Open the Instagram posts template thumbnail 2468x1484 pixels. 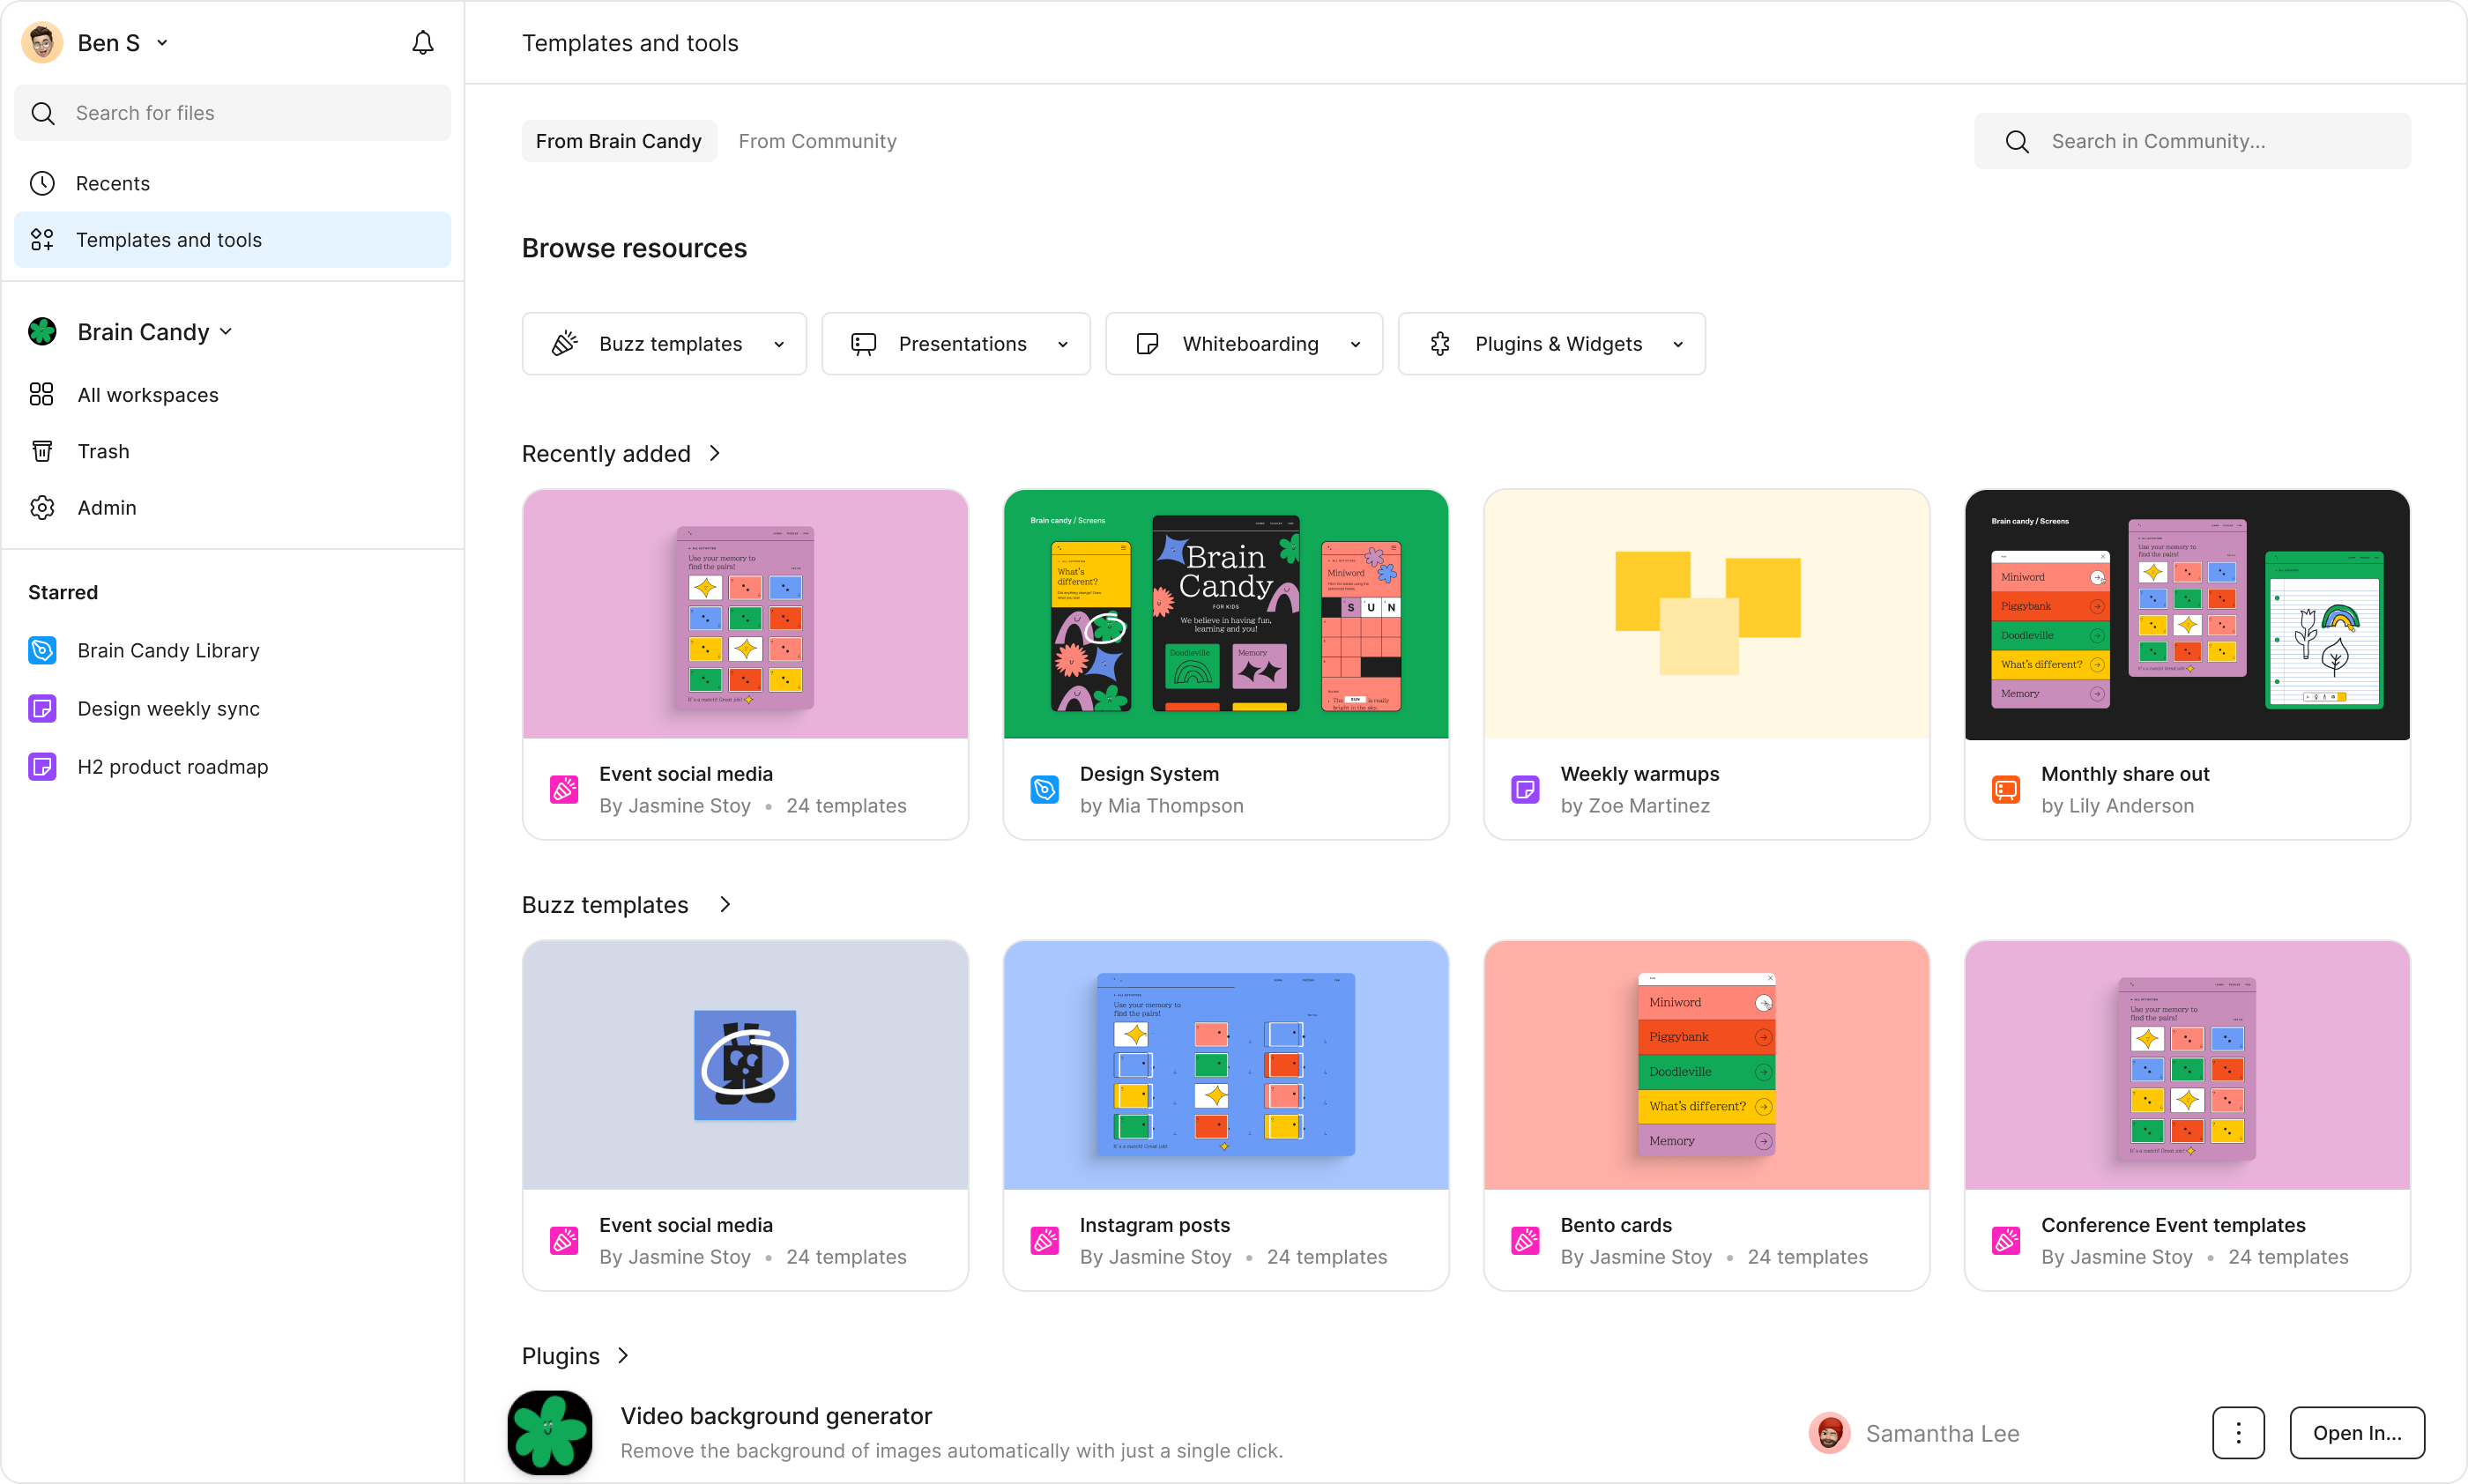pyautogui.click(x=1225, y=1065)
